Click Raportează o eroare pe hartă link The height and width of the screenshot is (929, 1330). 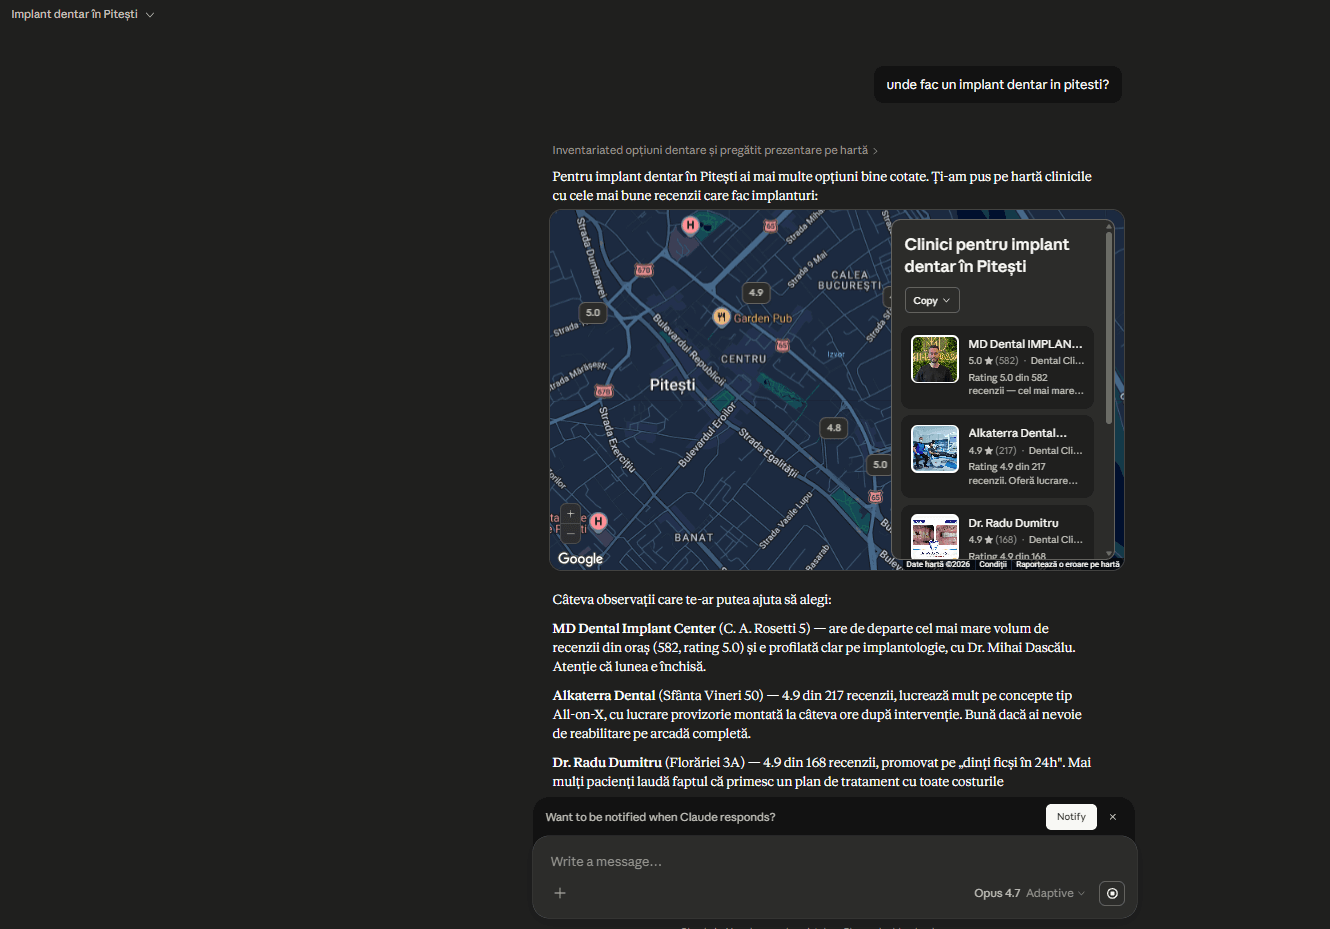point(1068,564)
